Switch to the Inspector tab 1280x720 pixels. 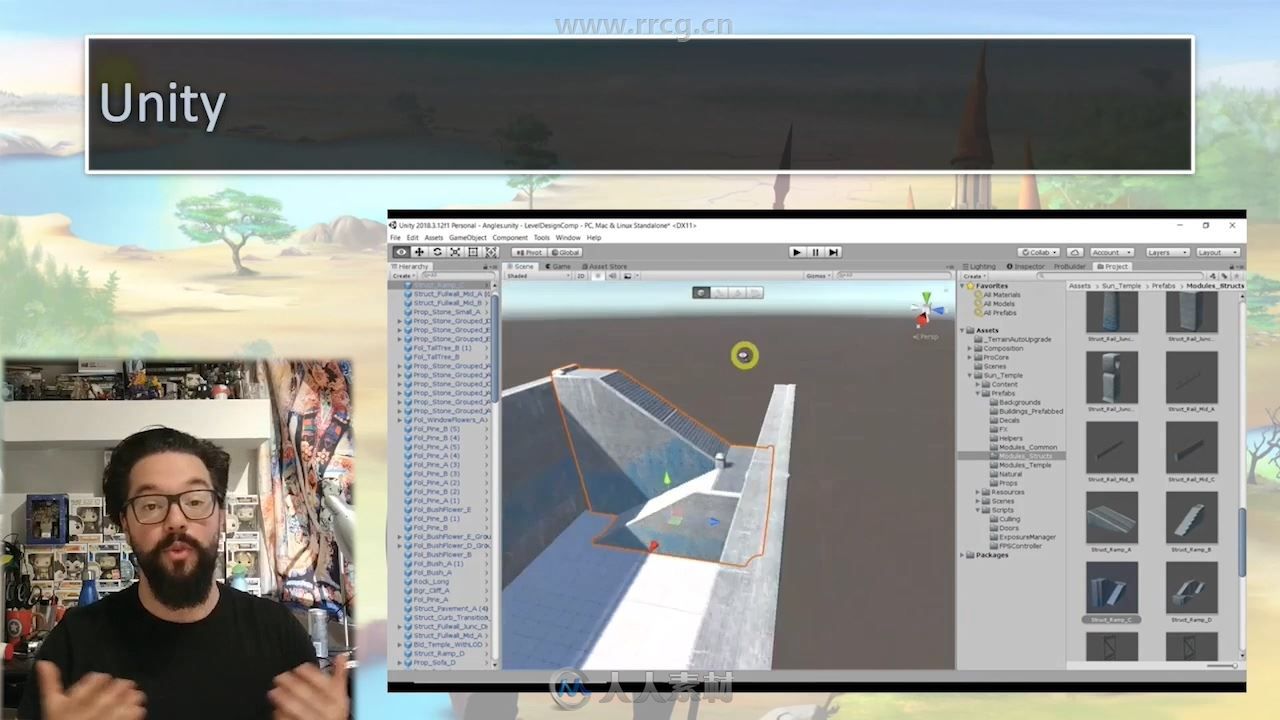point(1026,266)
